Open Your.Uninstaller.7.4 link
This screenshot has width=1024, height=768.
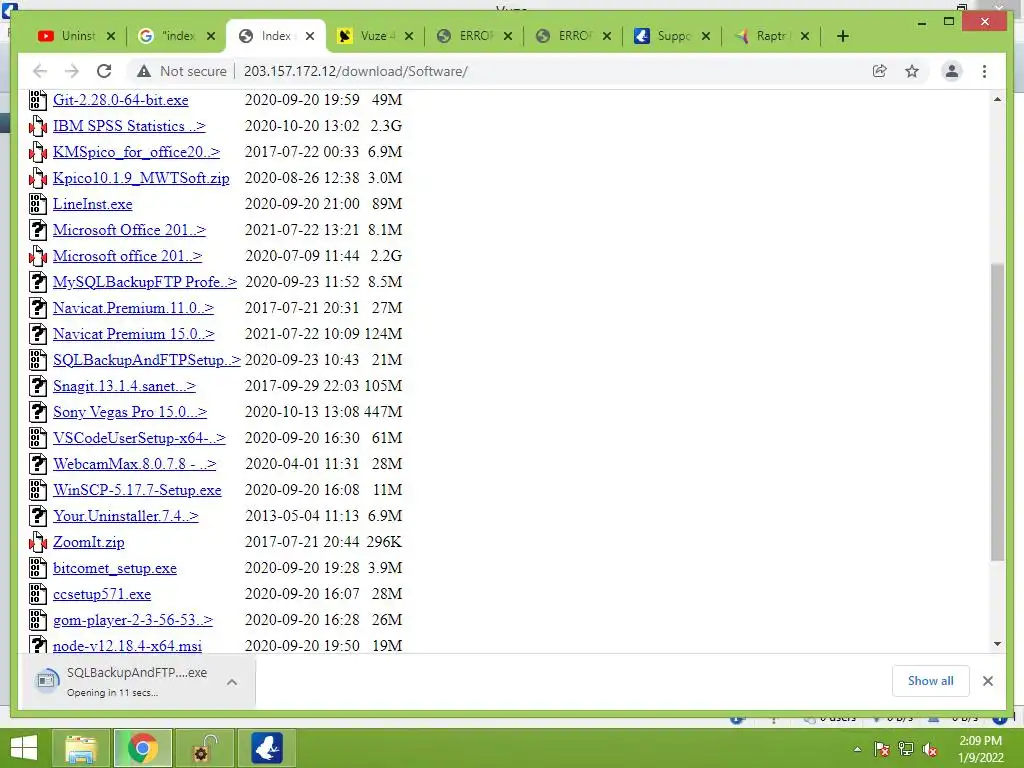[125, 516]
